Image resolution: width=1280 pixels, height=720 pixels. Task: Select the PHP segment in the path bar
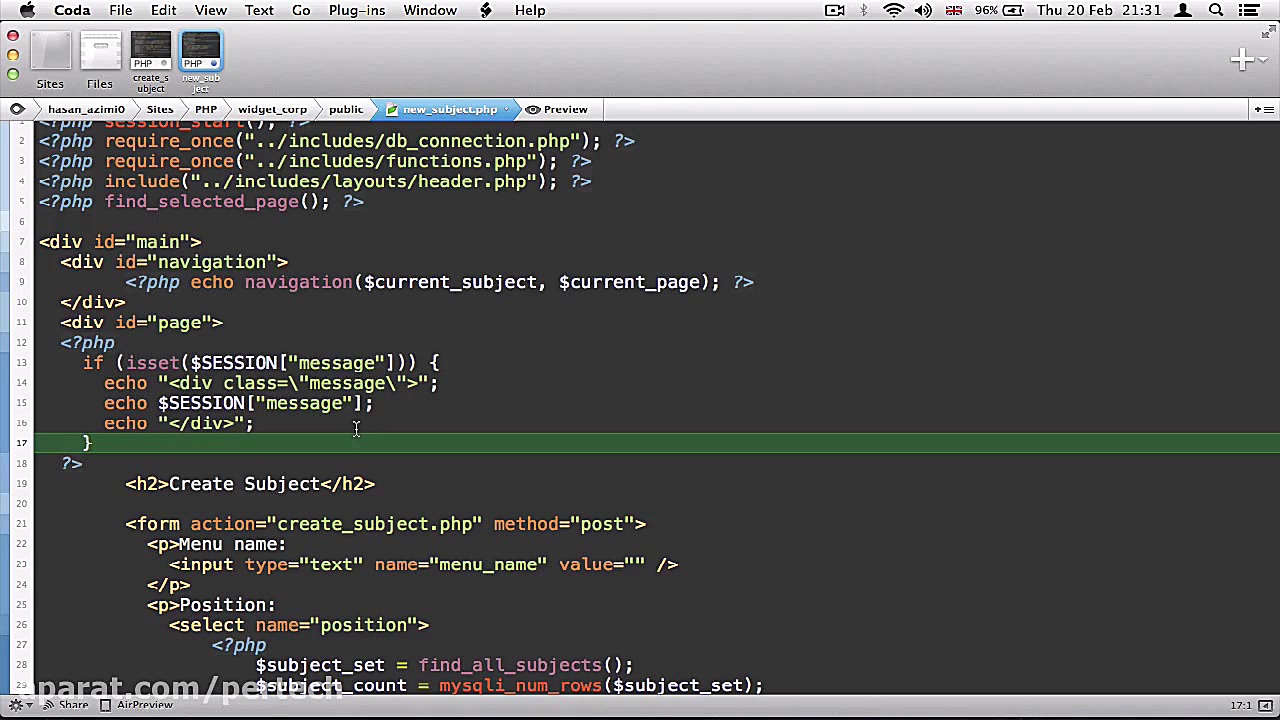(206, 109)
